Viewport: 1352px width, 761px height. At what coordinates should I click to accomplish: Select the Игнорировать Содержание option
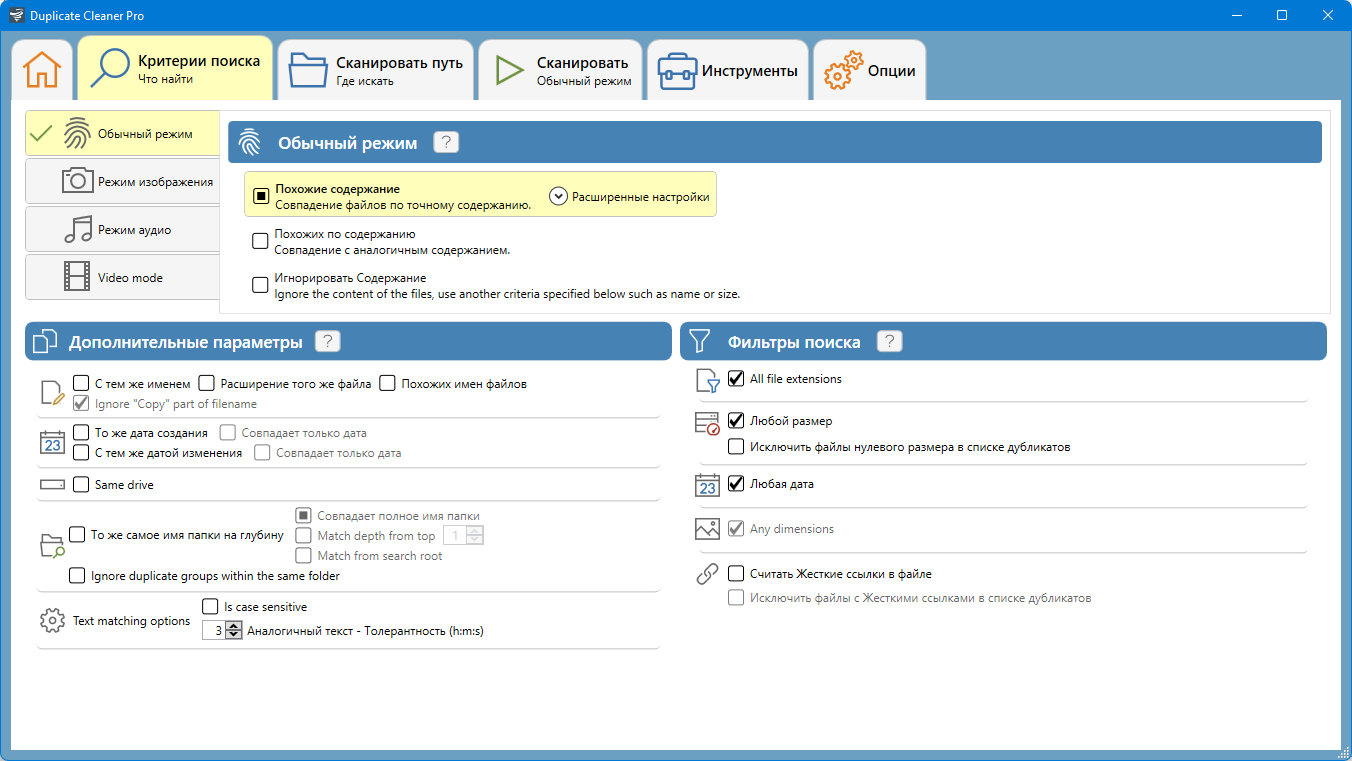click(x=260, y=285)
